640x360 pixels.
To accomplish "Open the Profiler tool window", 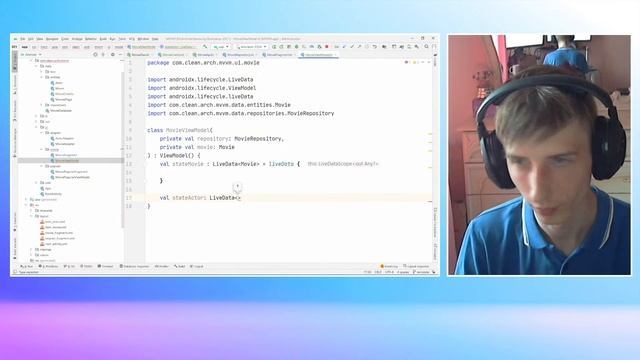I will click(x=162, y=267).
